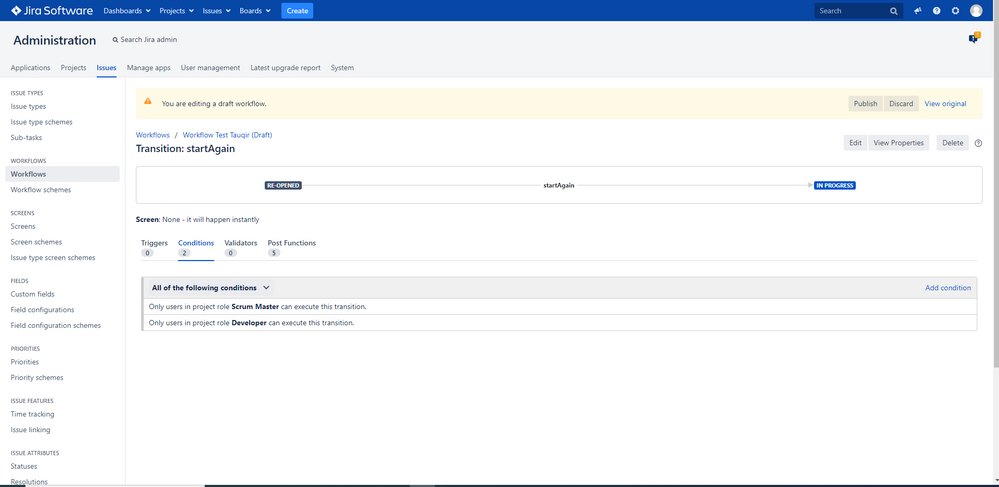Open the Projects dropdown menu
Viewport: 999px width, 487px height.
click(x=177, y=11)
